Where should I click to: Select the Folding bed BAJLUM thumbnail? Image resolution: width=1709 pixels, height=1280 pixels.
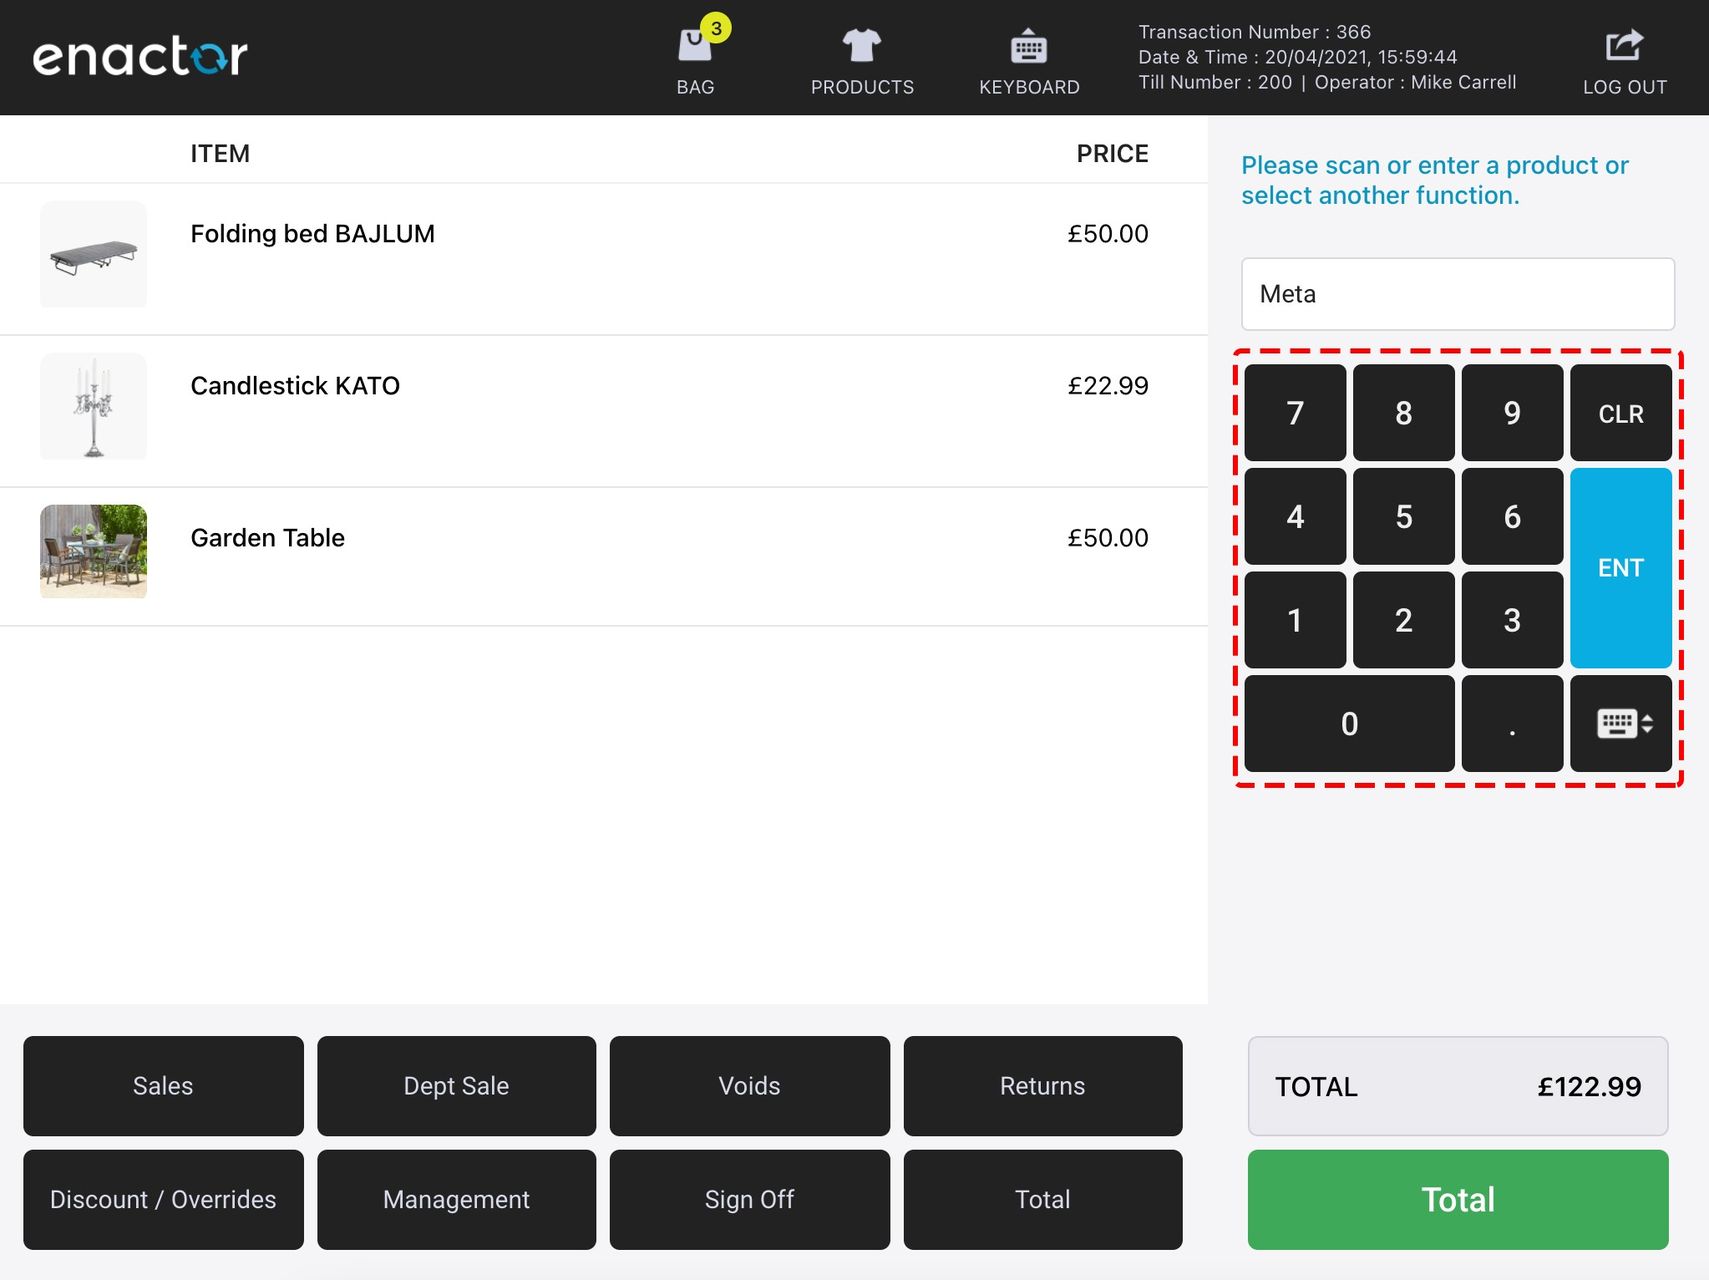pyautogui.click(x=93, y=255)
